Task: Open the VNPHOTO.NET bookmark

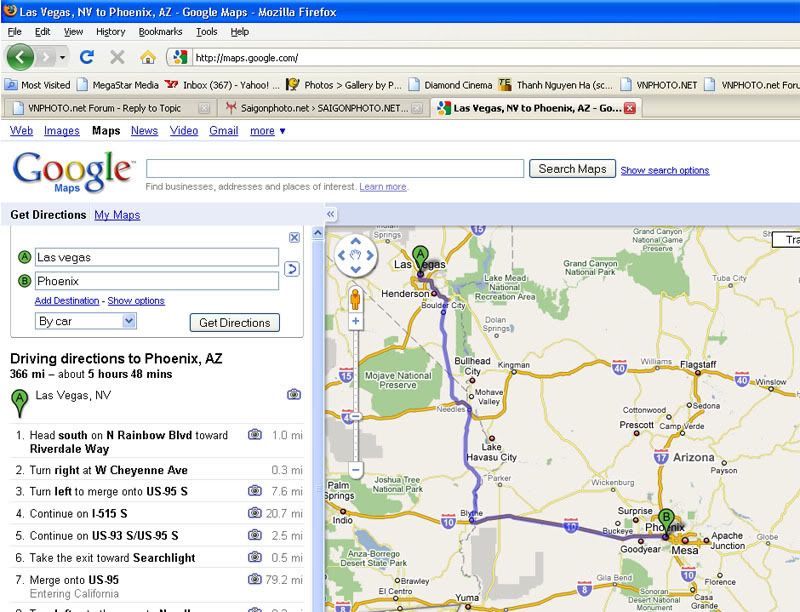Action: tap(659, 85)
